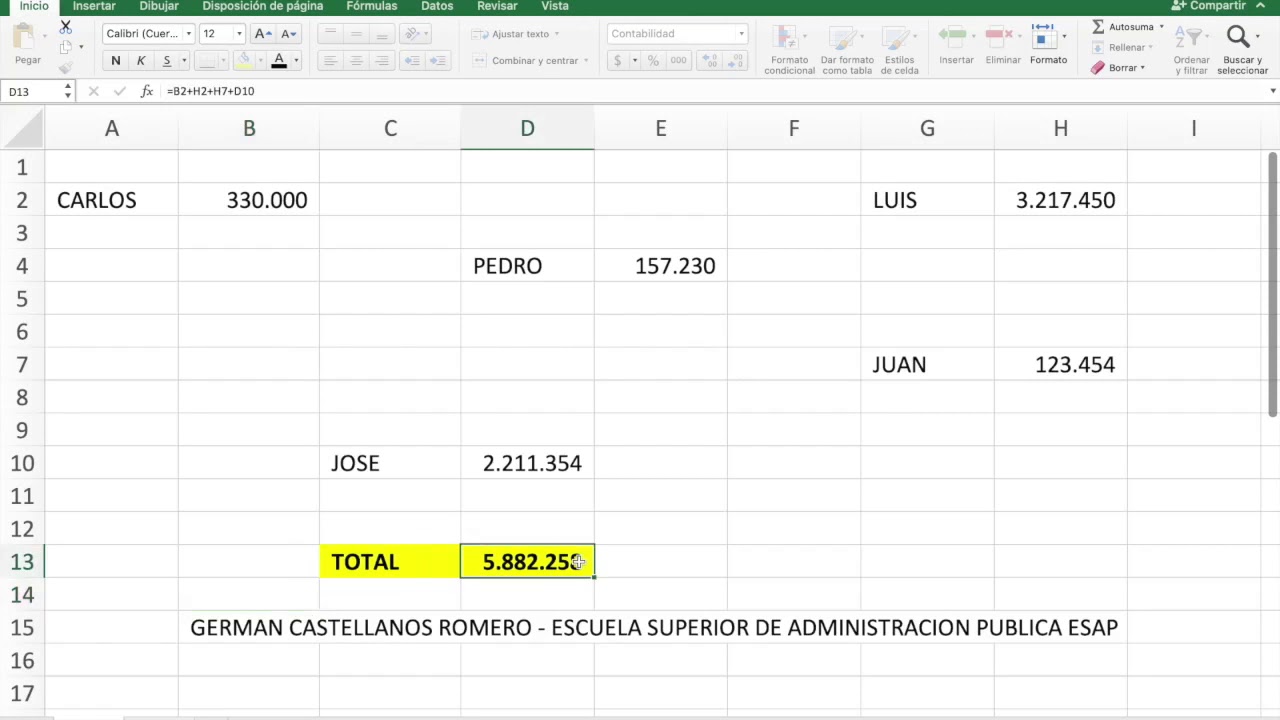Expand the formula bar with arrow
The height and width of the screenshot is (720, 1280).
coord(1272,91)
